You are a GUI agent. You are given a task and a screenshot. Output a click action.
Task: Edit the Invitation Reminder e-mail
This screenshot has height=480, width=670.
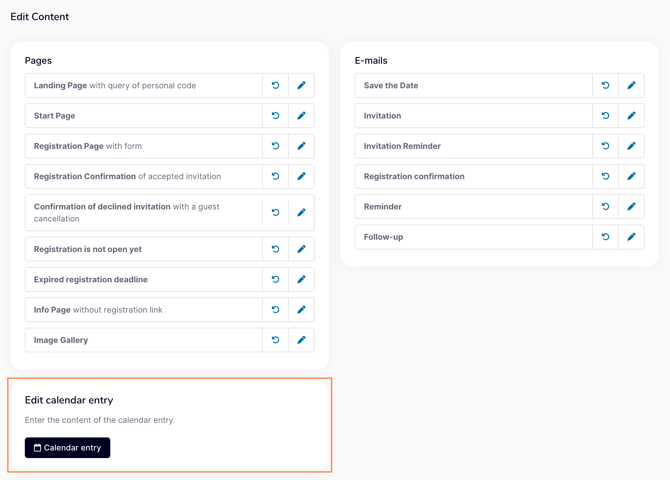631,146
